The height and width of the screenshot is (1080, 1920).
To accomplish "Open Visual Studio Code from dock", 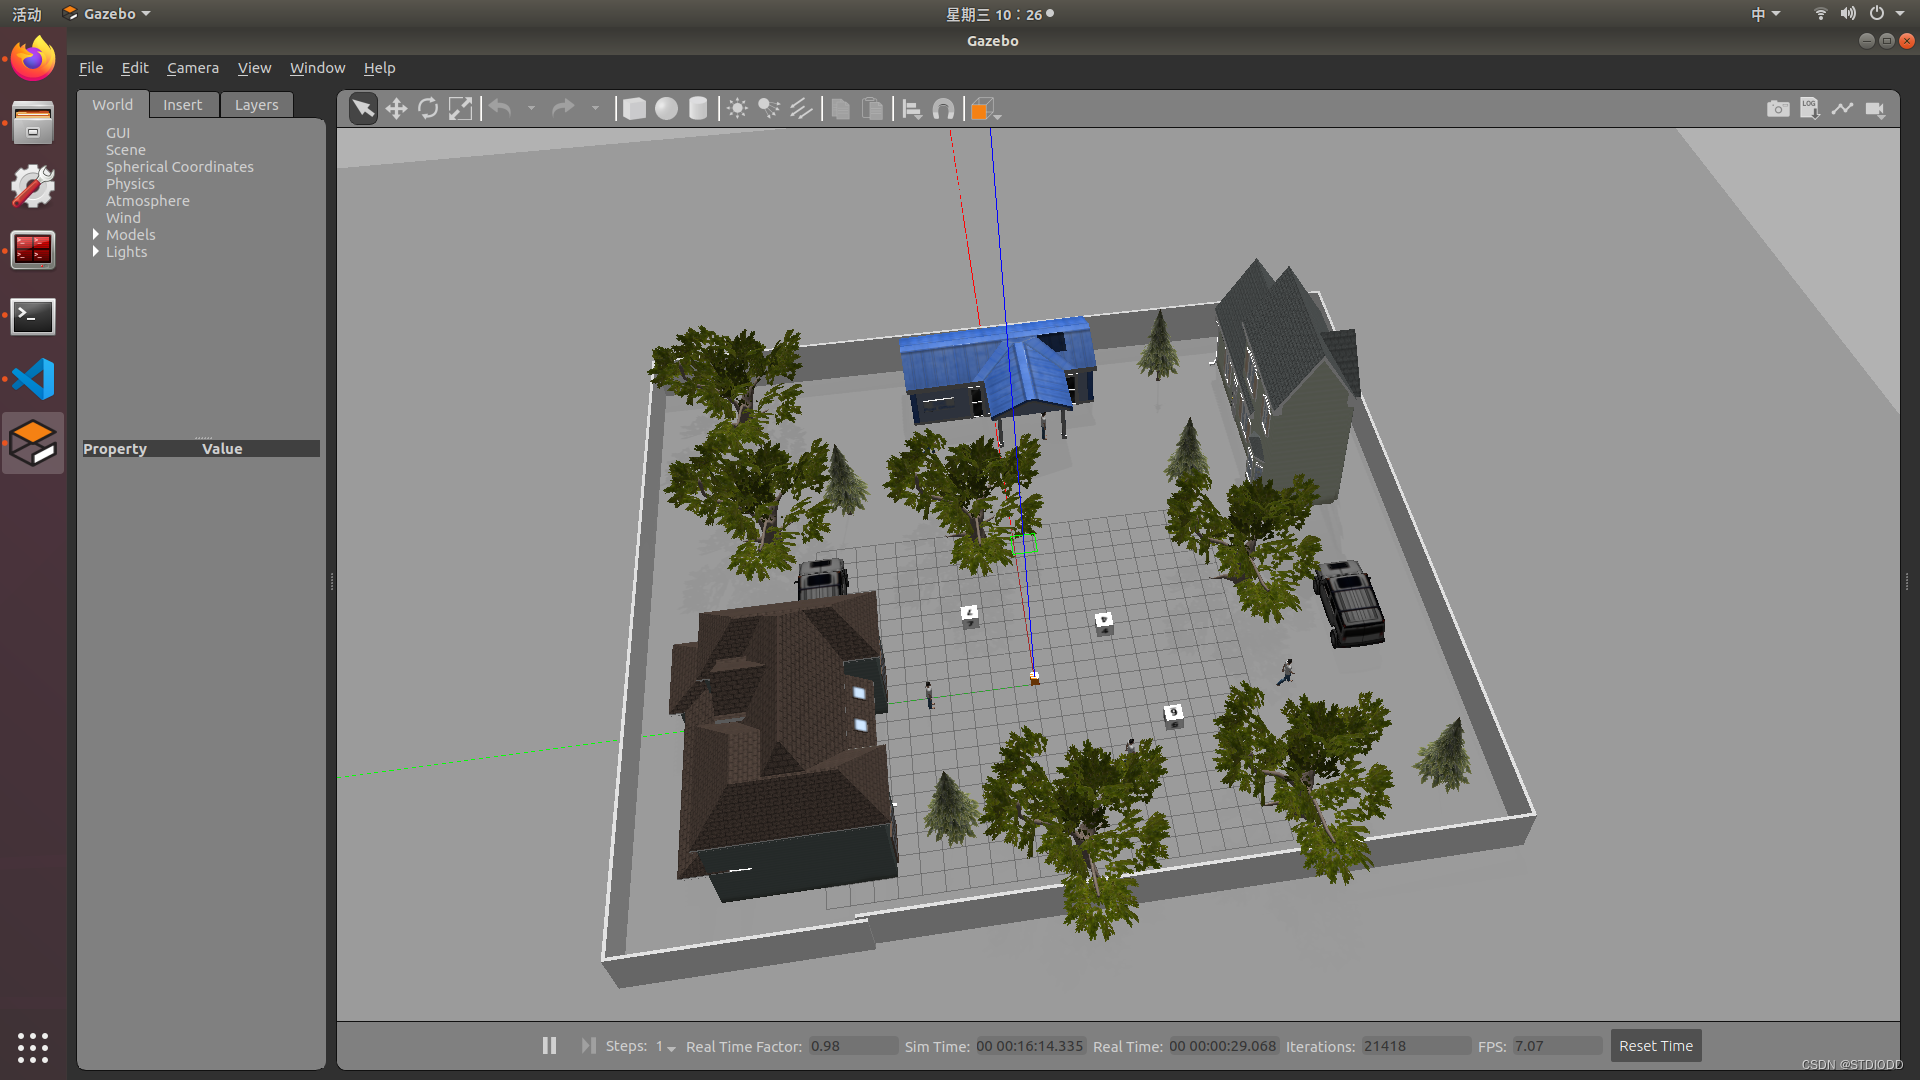I will pyautogui.click(x=33, y=380).
